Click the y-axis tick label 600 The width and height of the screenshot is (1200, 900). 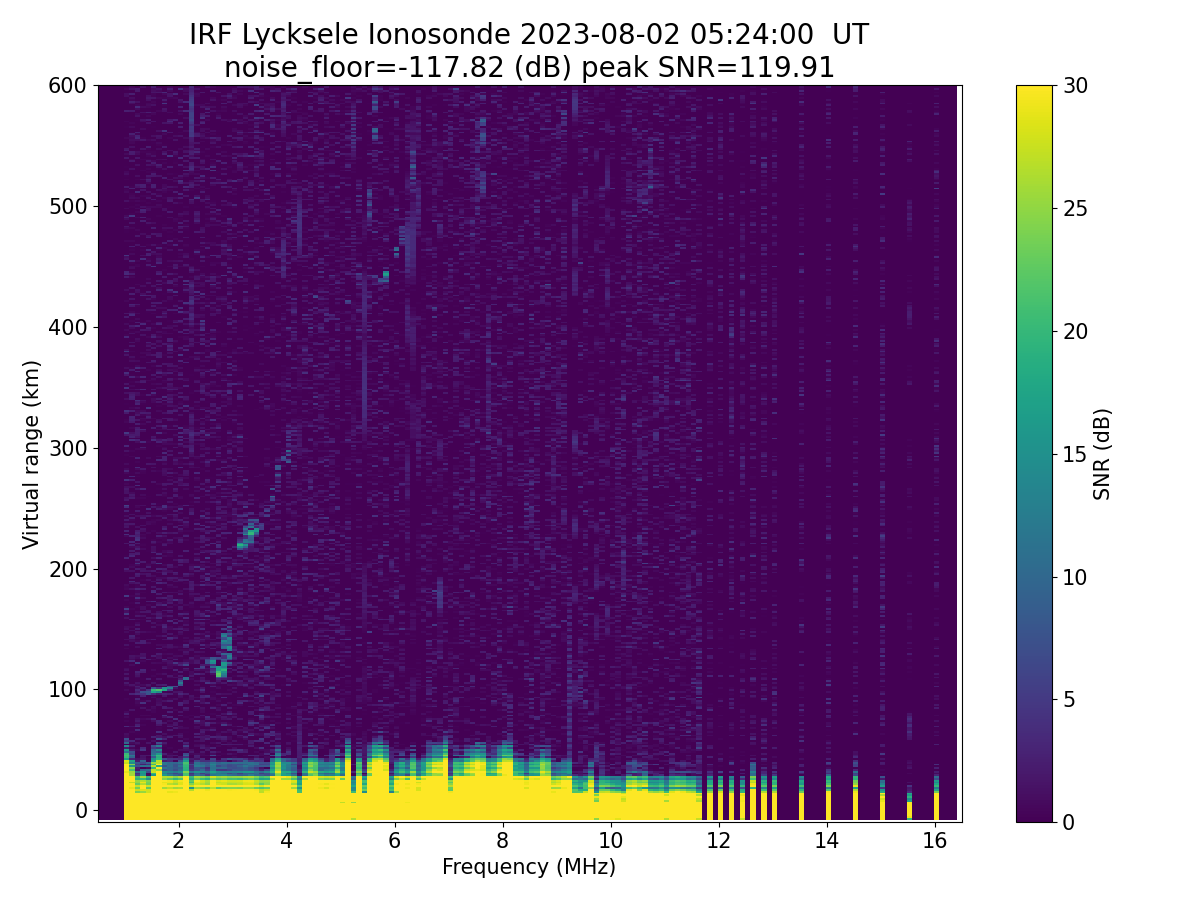pos(68,86)
